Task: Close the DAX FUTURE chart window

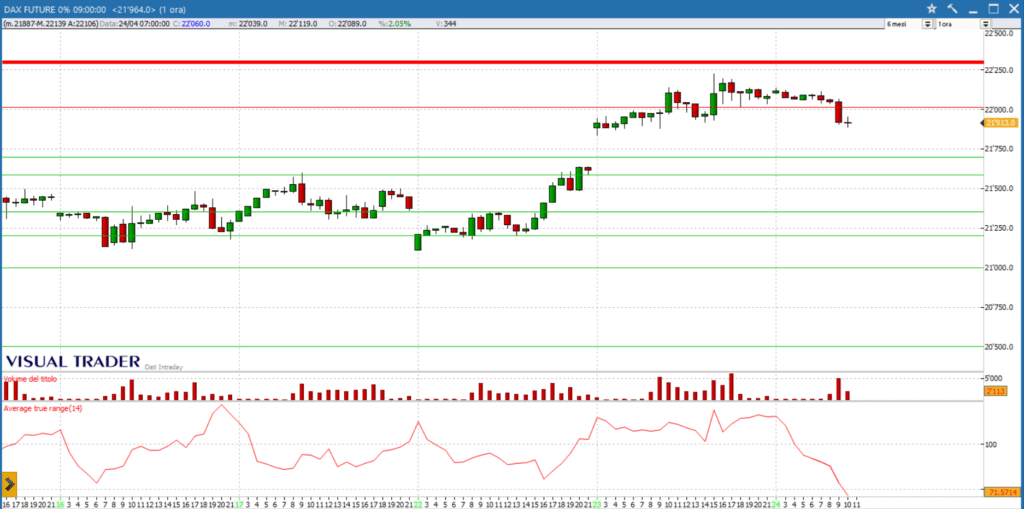Action: pyautogui.click(x=1013, y=8)
